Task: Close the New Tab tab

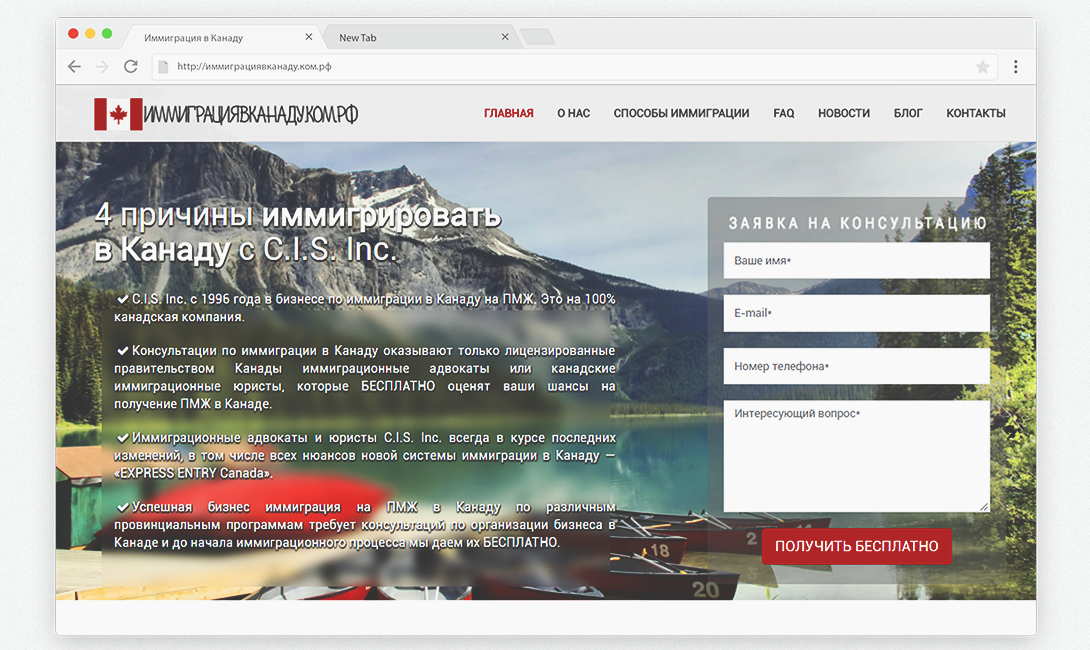Action: pyautogui.click(x=505, y=37)
